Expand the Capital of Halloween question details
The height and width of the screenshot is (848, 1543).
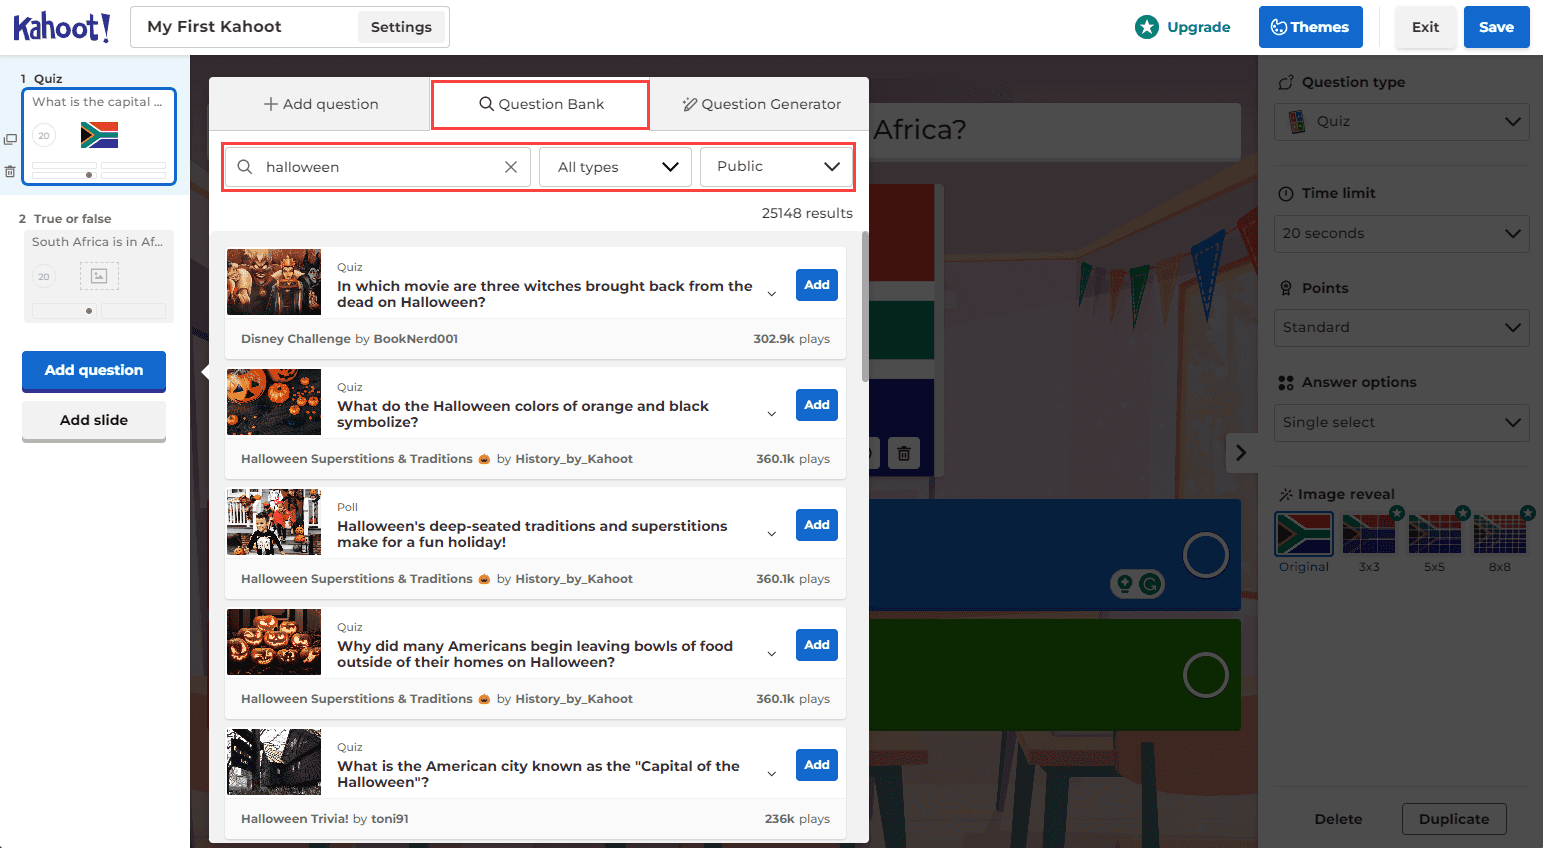772,774
